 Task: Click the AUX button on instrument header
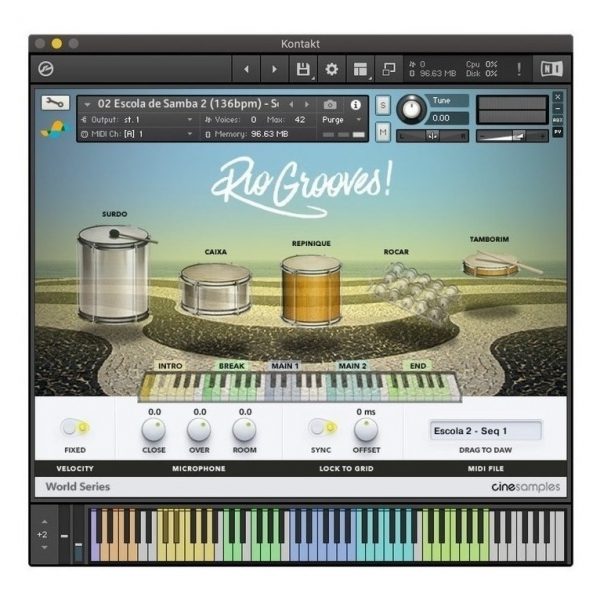558,120
